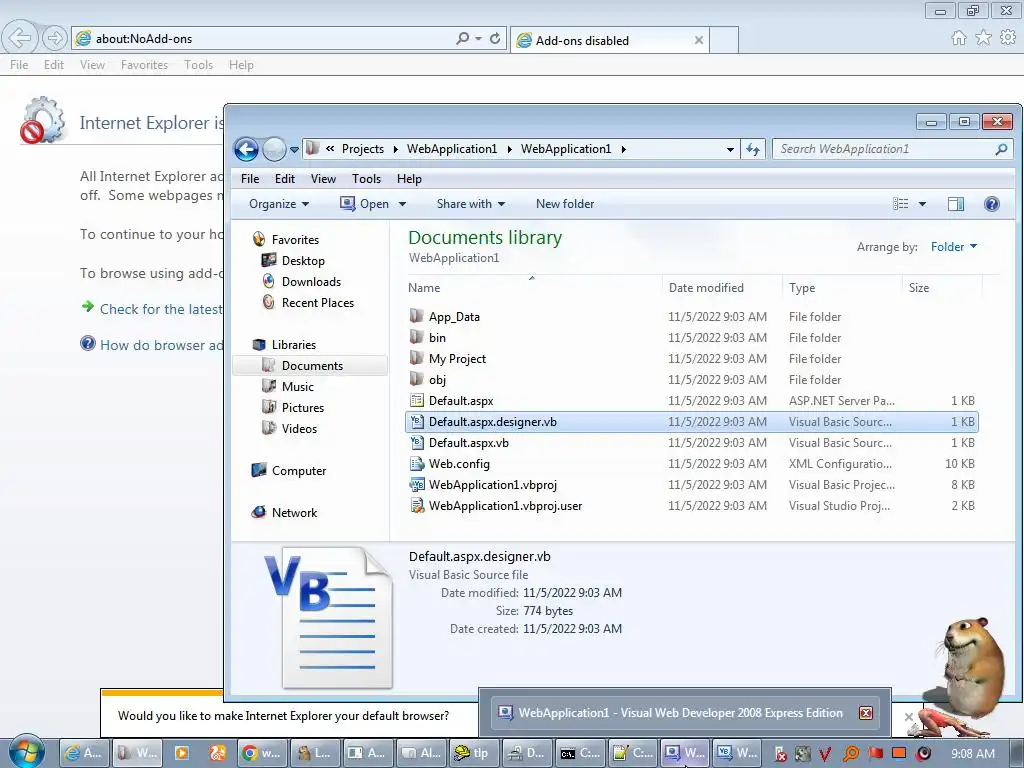This screenshot has width=1024, height=768.
Task: Click the Web.config file icon
Action: pyautogui.click(x=417, y=464)
